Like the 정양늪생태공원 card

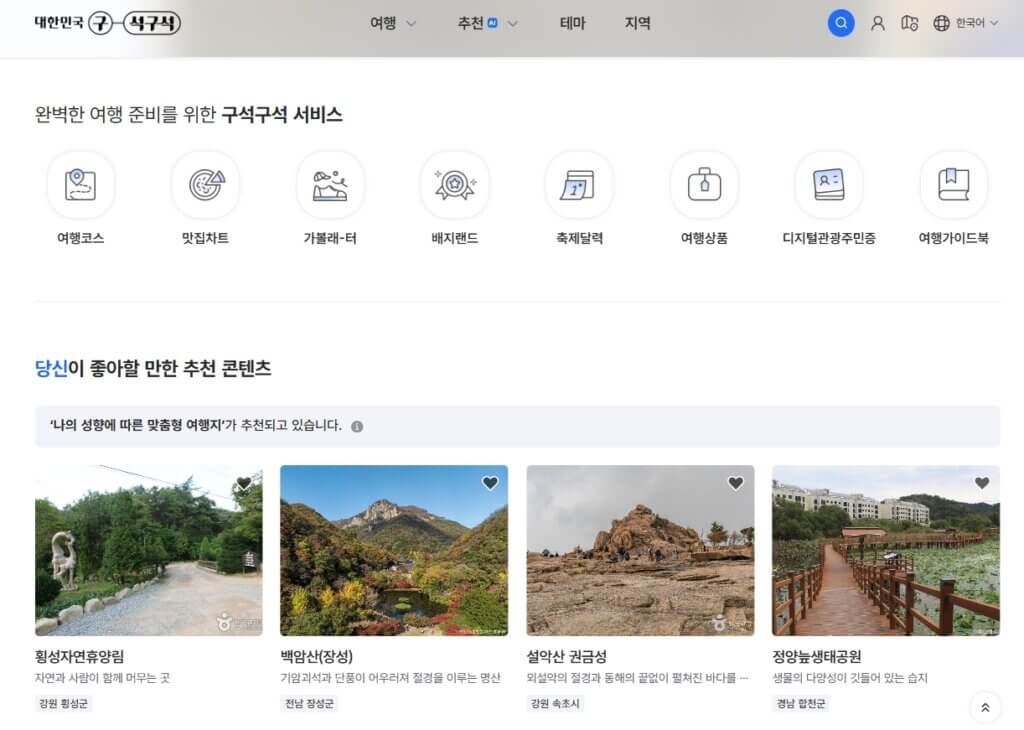981,482
